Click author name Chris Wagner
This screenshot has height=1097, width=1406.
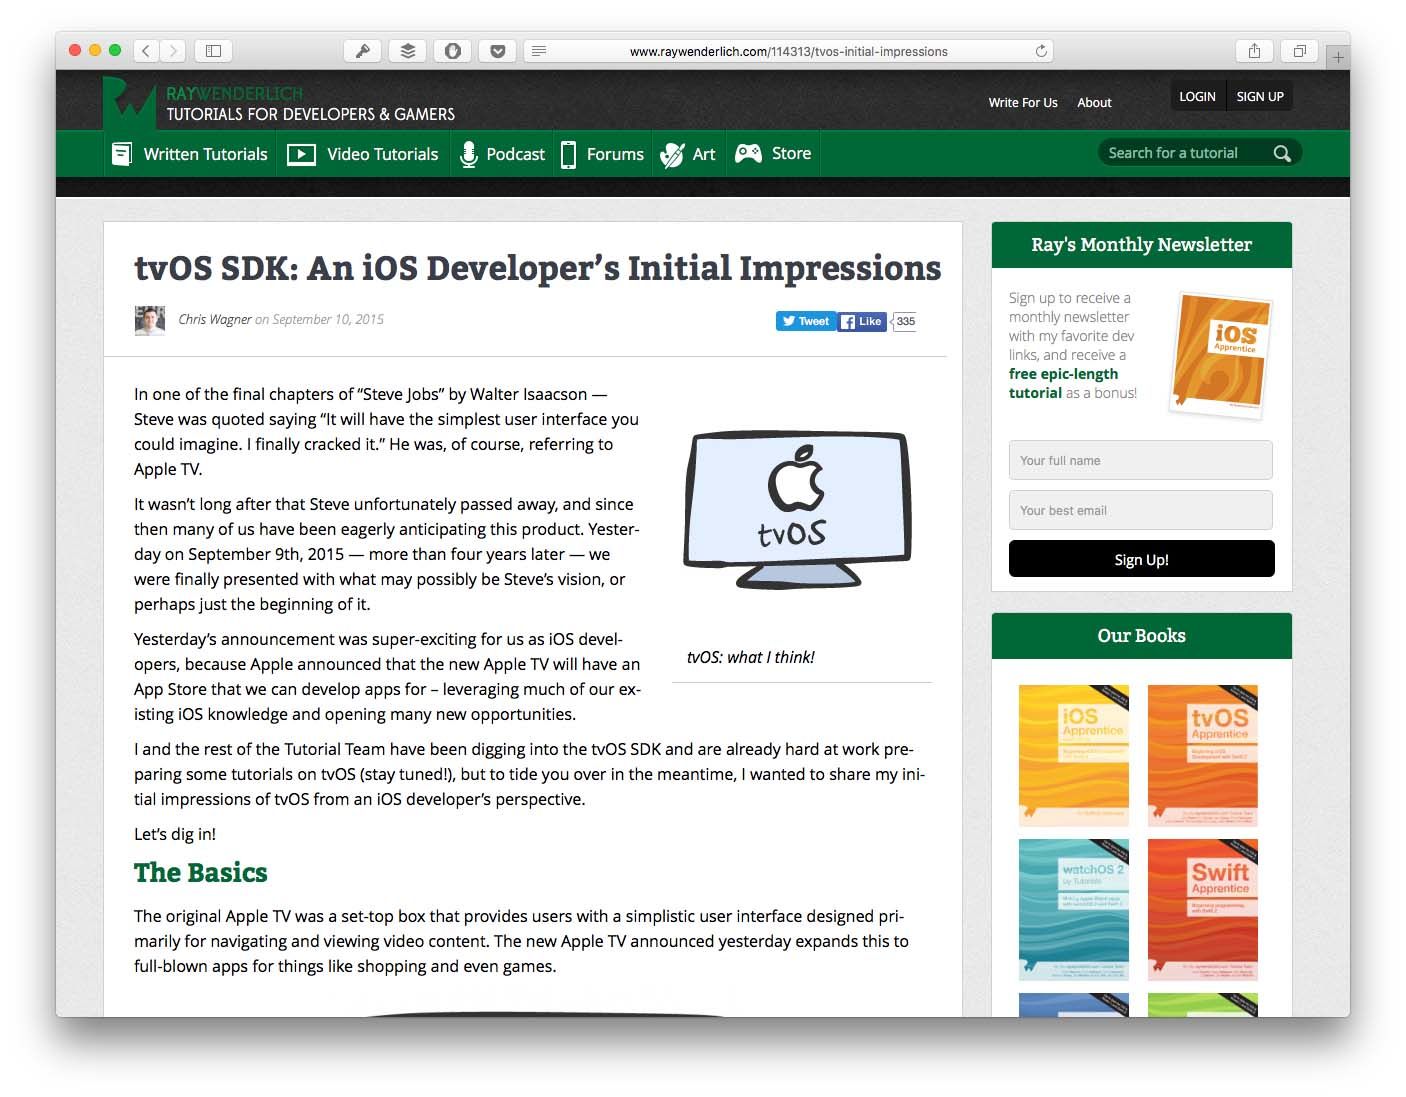tap(215, 319)
